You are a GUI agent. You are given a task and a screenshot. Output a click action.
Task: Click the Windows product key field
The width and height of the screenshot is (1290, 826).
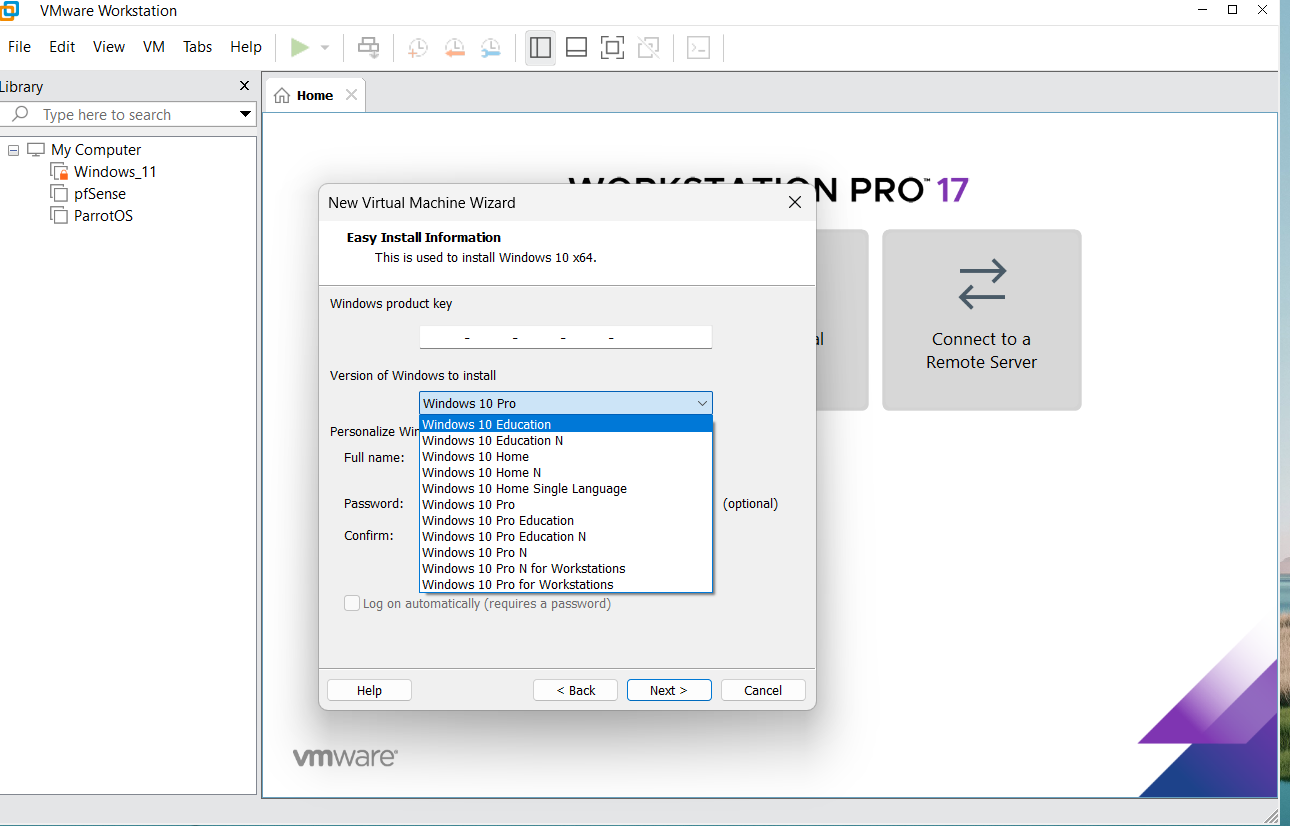pyautogui.click(x=566, y=337)
